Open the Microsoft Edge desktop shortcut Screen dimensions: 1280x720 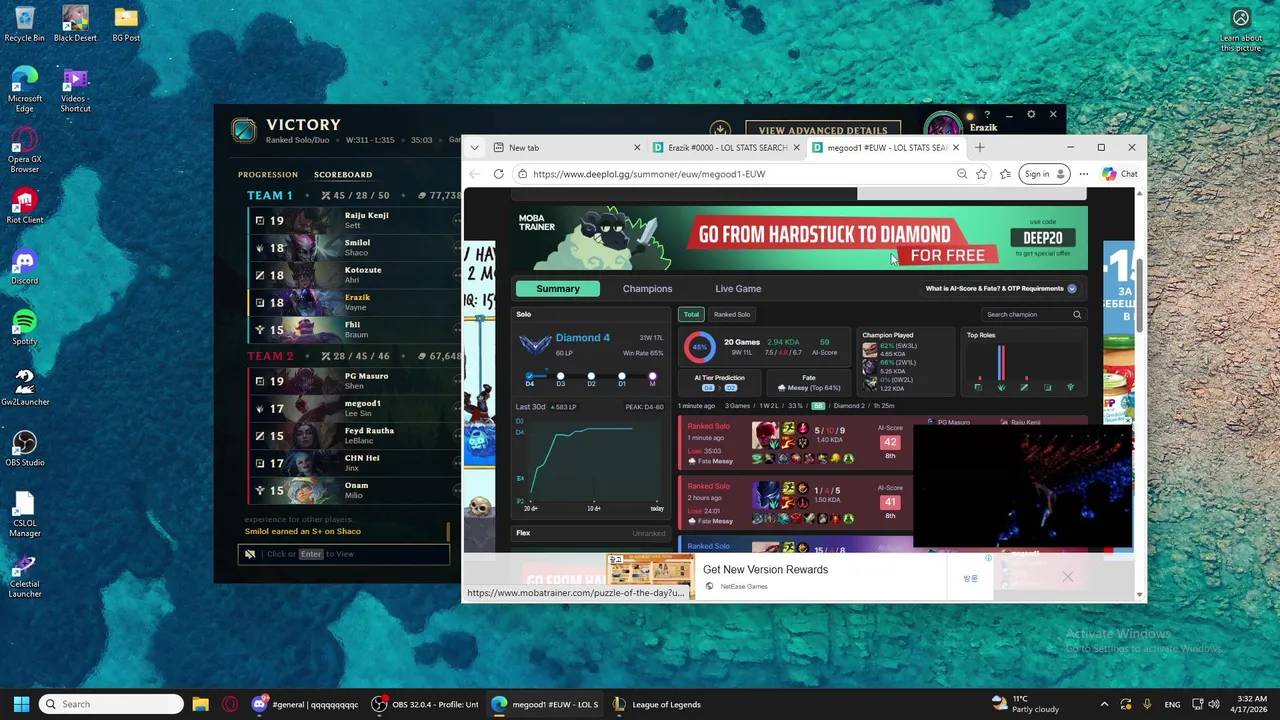point(25,90)
